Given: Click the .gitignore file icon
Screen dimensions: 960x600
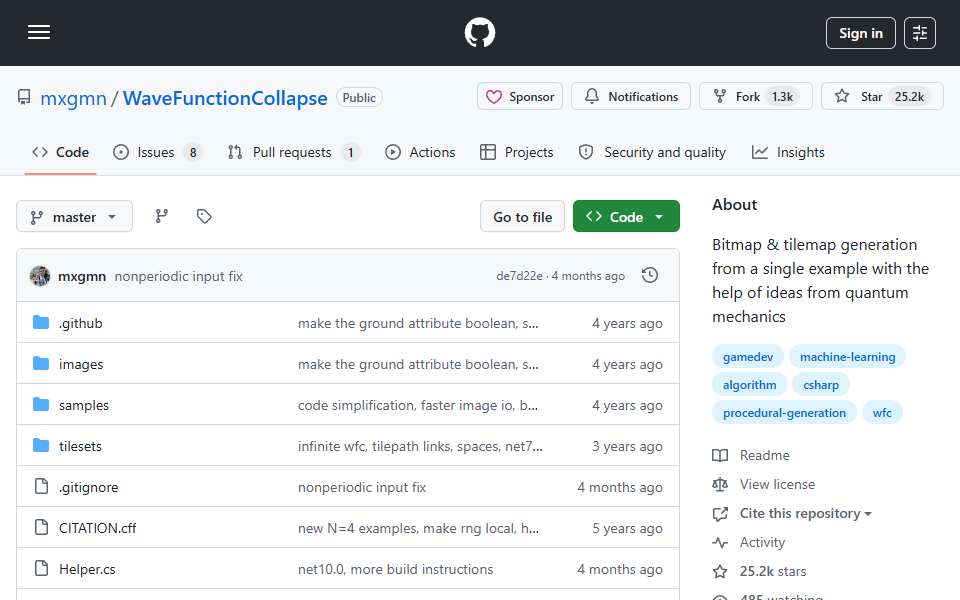Looking at the screenshot, I should pyautogui.click(x=41, y=487).
